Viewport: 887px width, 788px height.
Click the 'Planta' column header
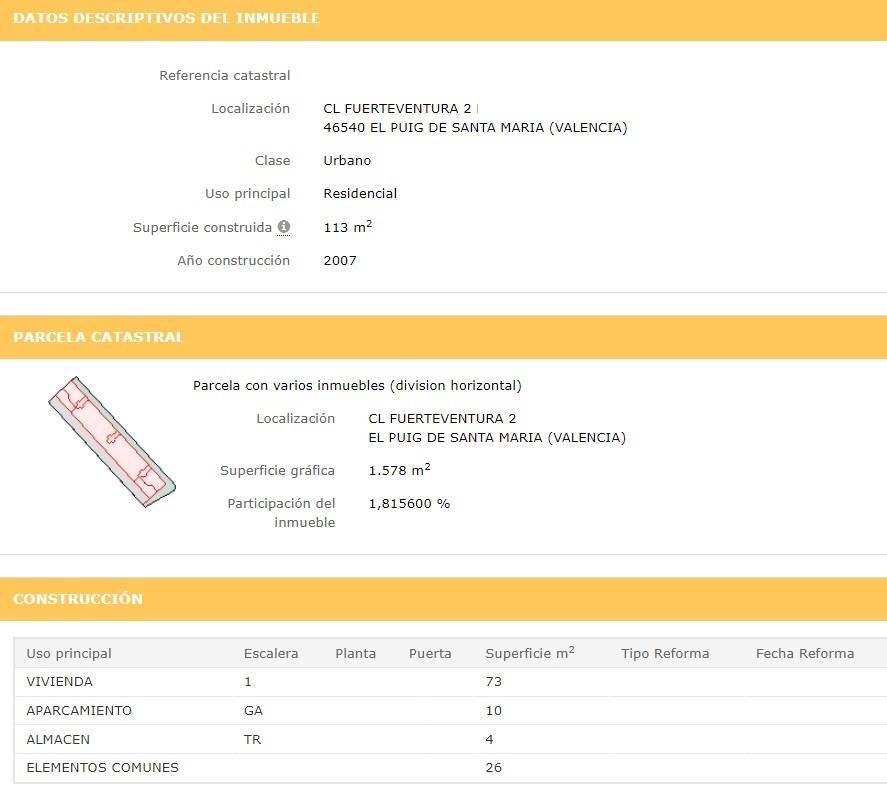[355, 653]
